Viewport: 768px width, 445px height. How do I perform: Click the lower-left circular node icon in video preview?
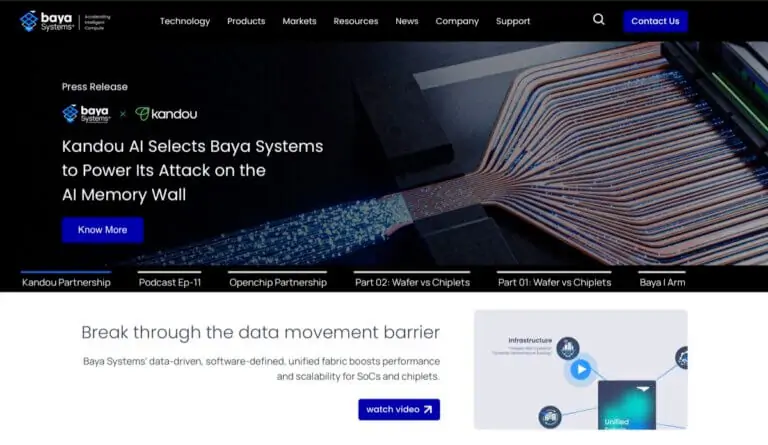tap(550, 417)
